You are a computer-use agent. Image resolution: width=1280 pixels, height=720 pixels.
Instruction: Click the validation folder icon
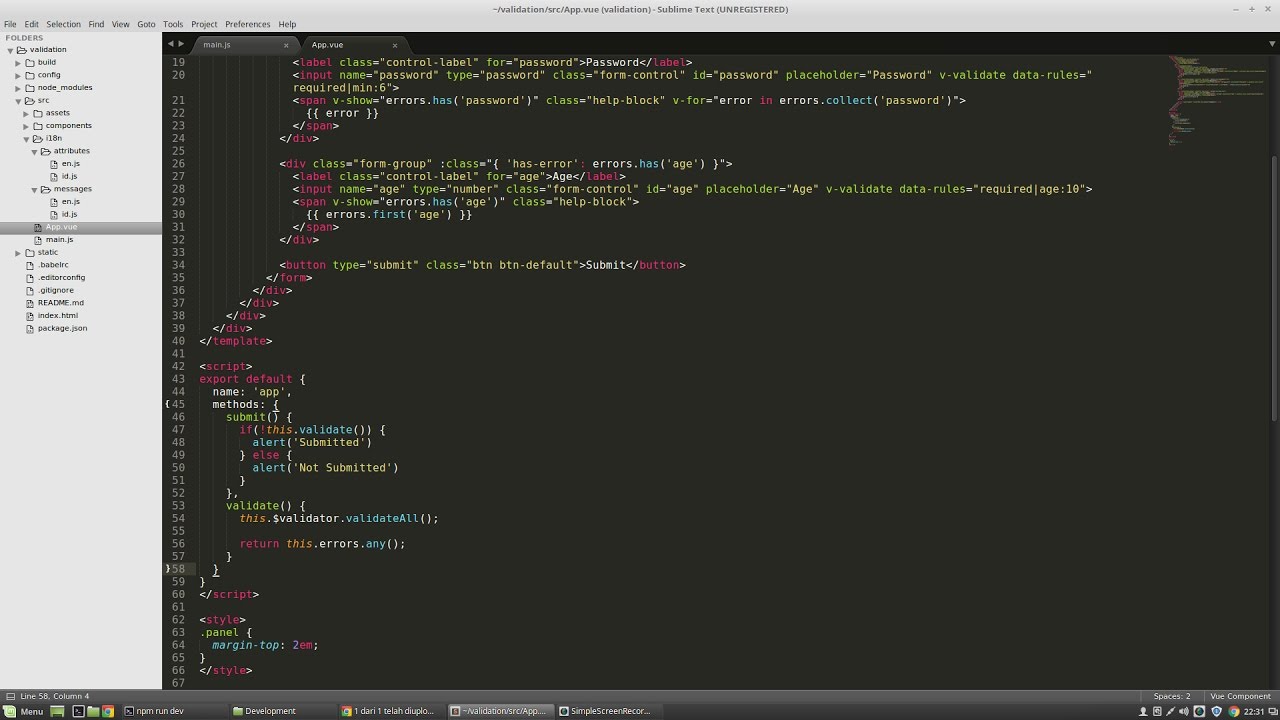click(x=22, y=49)
